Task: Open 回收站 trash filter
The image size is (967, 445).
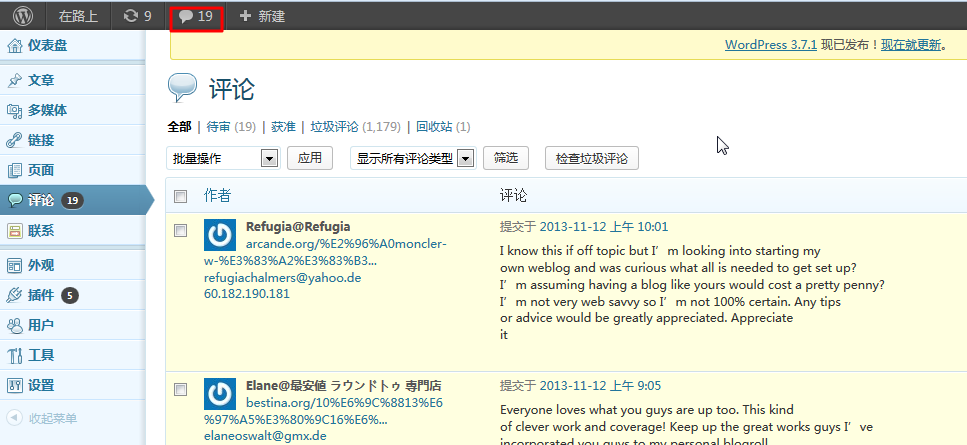Action: (434, 127)
